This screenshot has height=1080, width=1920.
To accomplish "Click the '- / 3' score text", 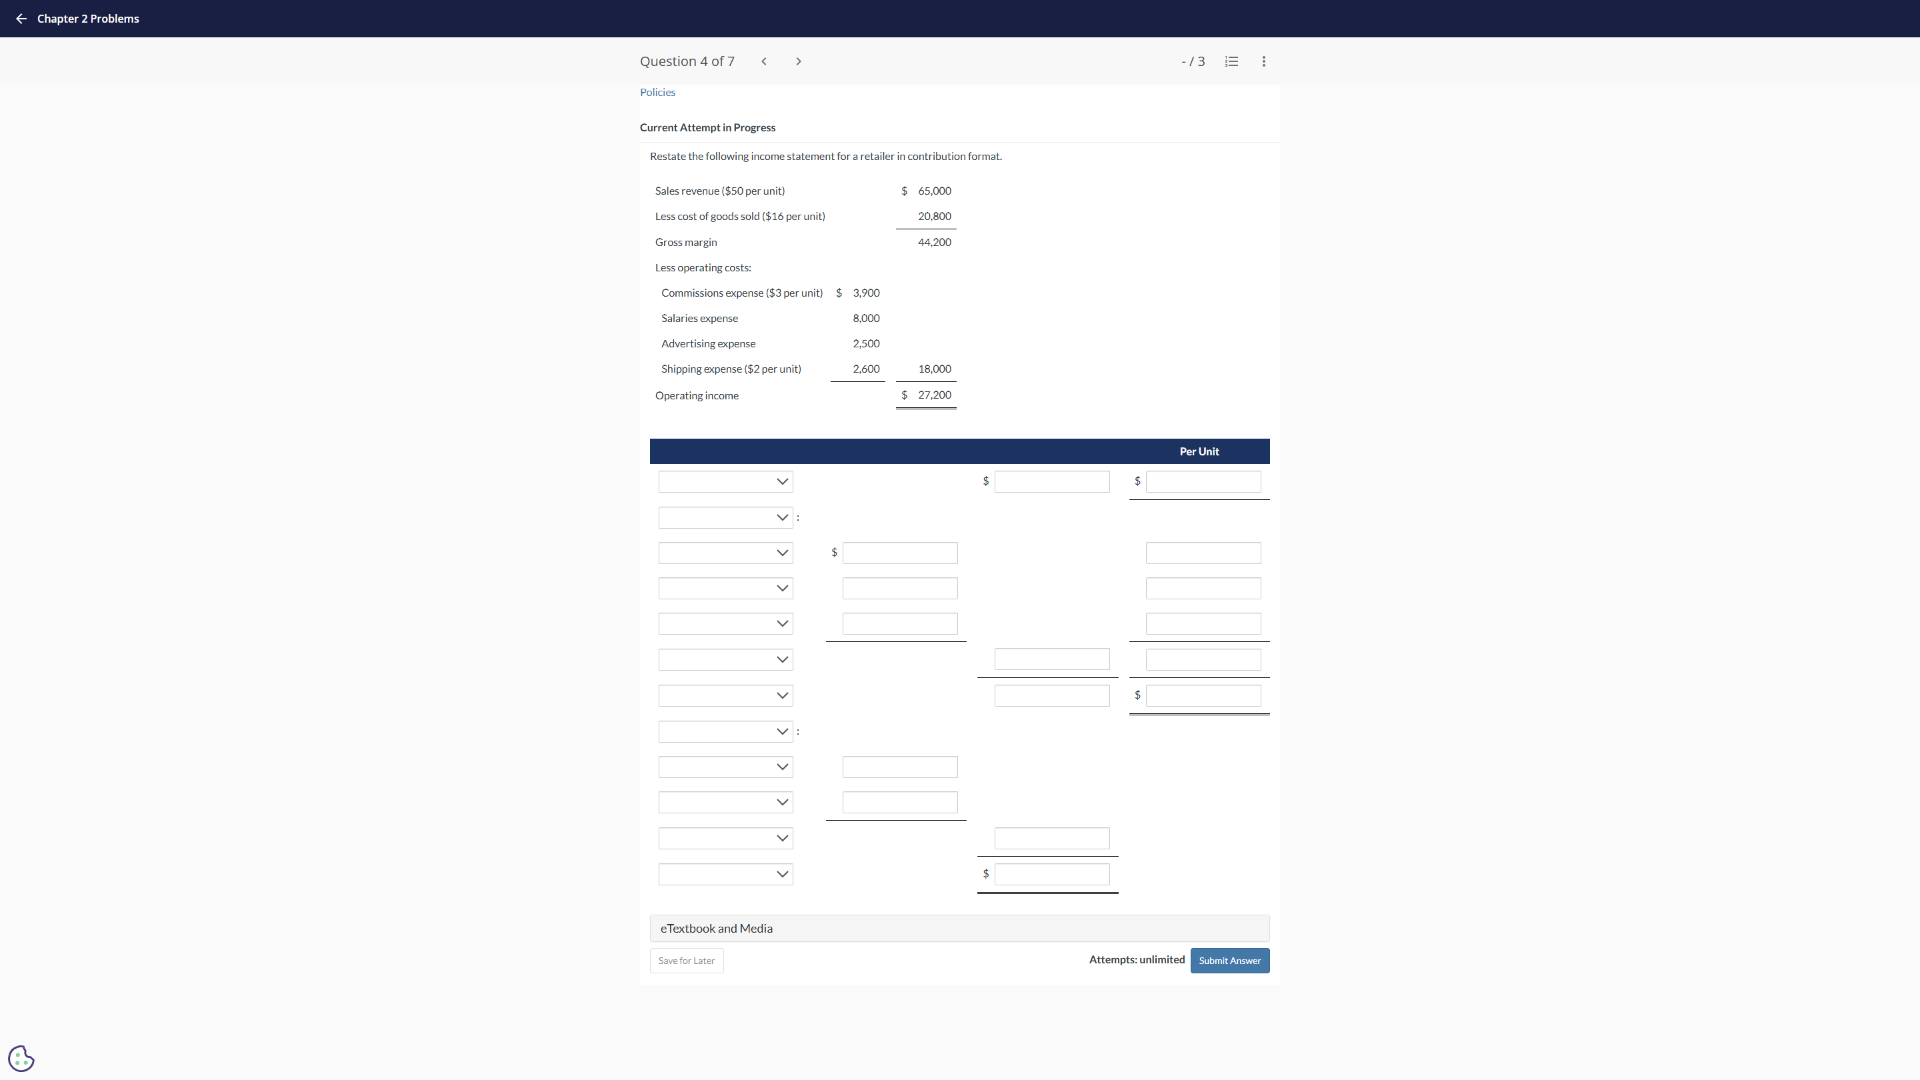I will tap(1193, 62).
